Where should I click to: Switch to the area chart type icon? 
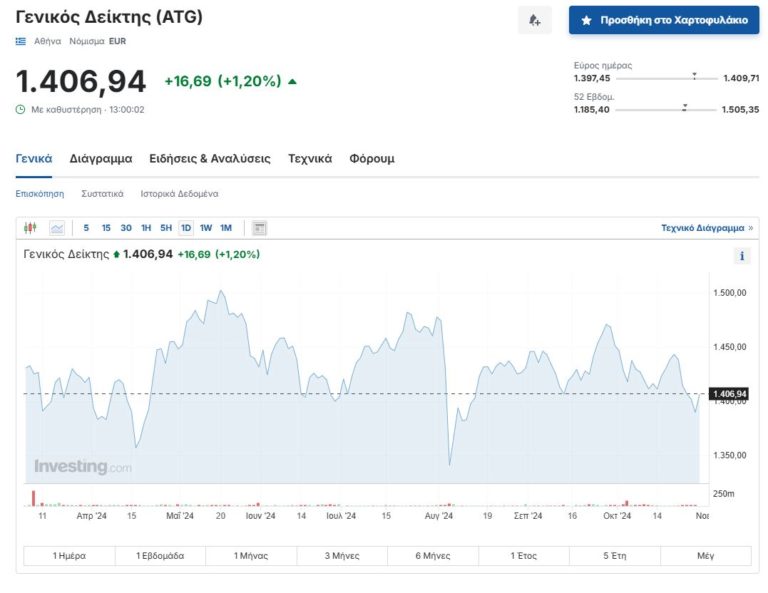[56, 228]
